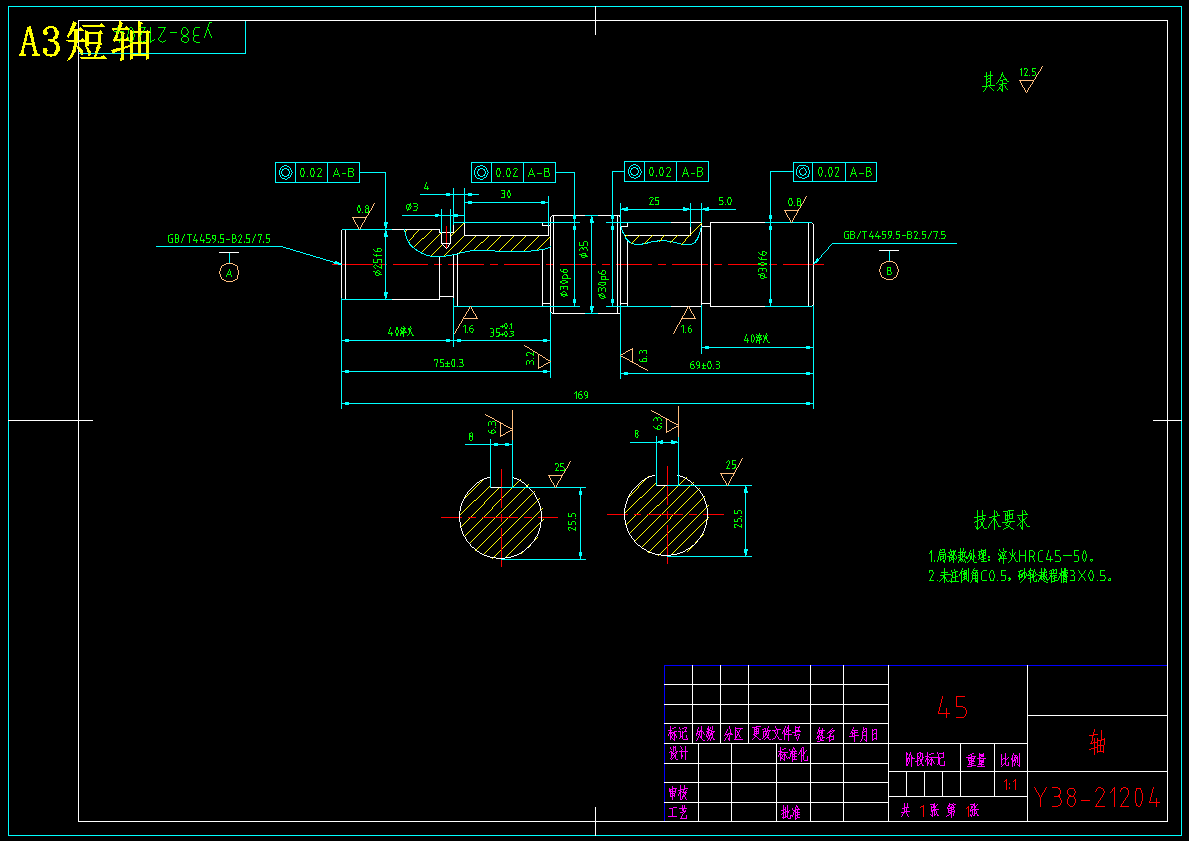Select the note about C0.5 chamfers
Viewport: 1189px width, 841px height.
click(x=1021, y=576)
